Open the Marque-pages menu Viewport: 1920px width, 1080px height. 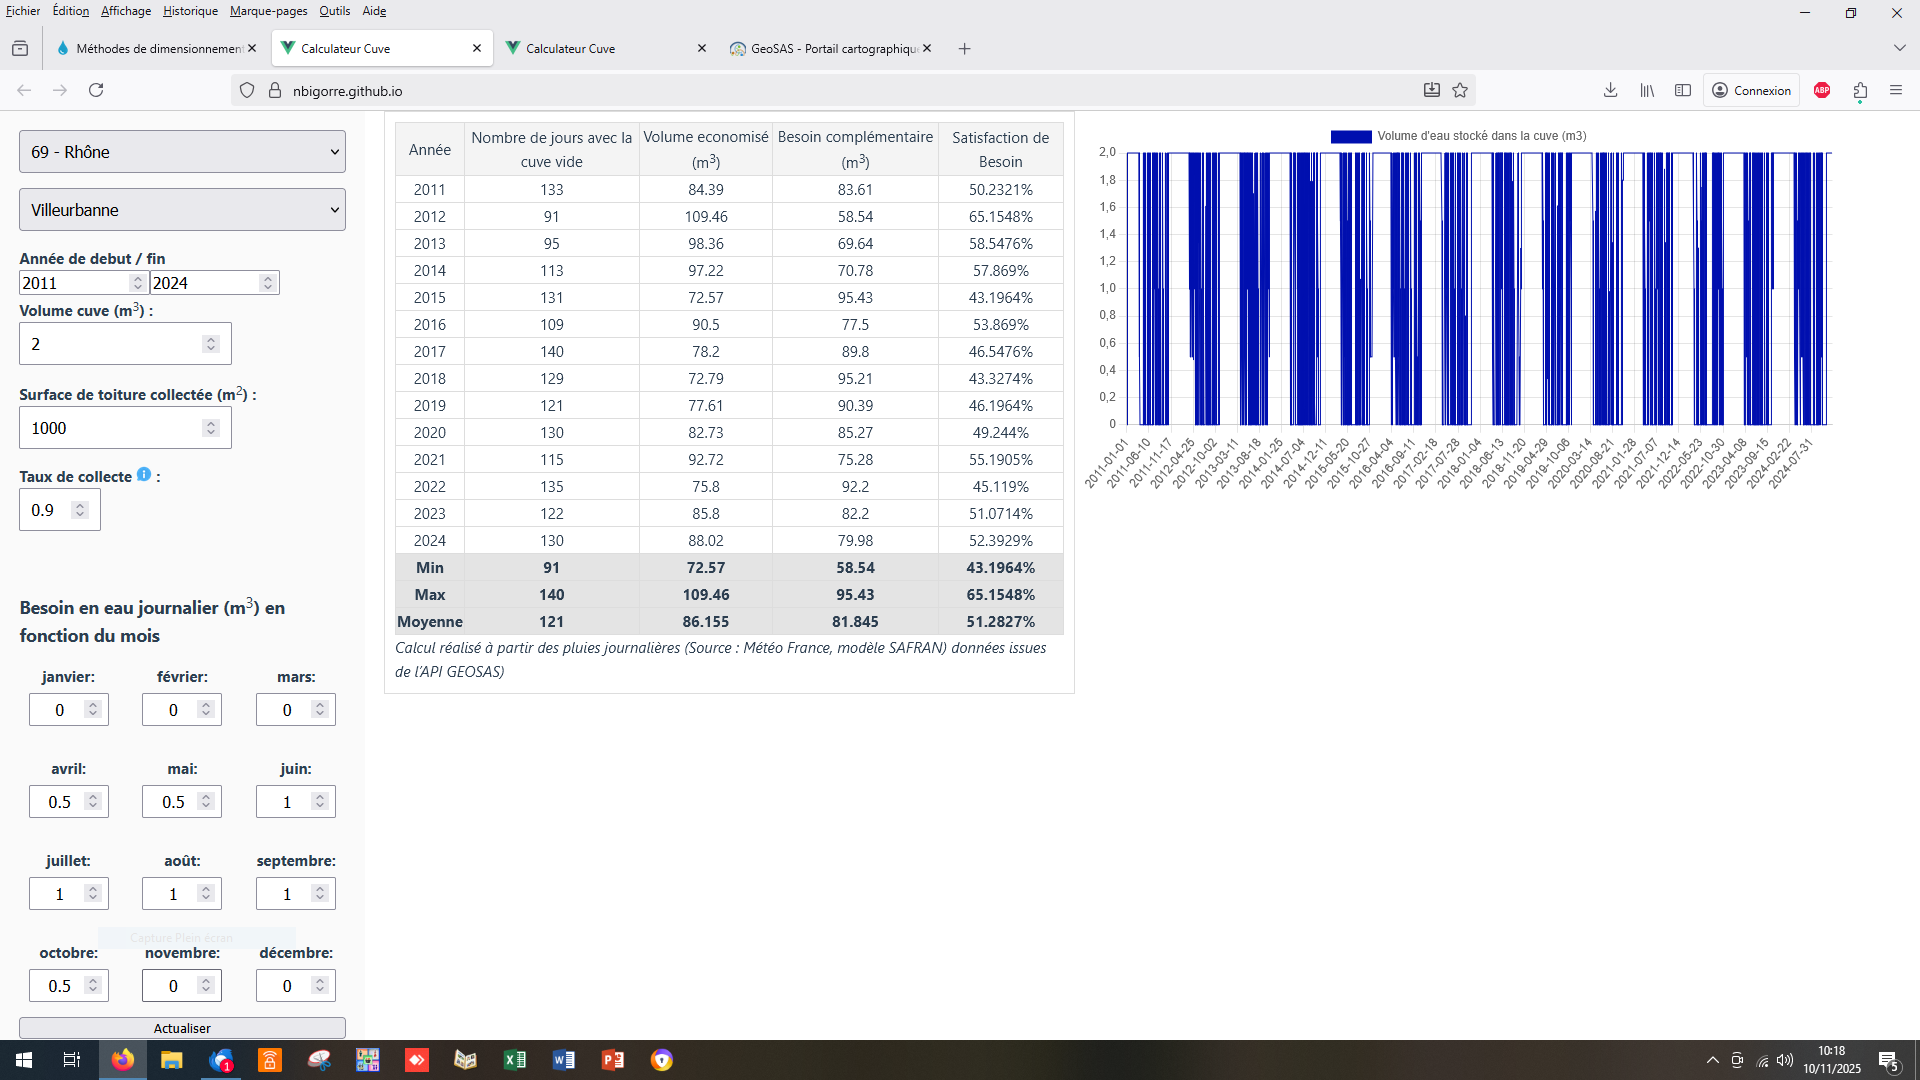268,11
